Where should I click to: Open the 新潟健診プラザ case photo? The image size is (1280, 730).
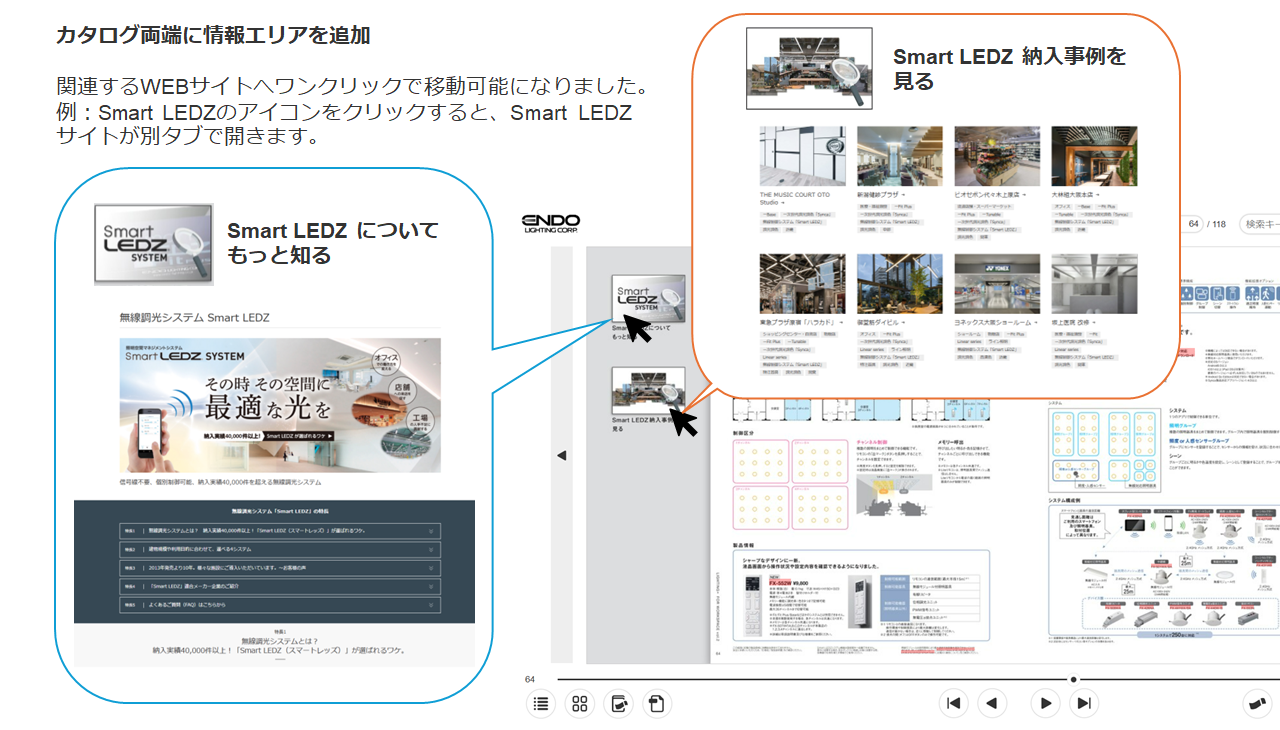[x=899, y=156]
